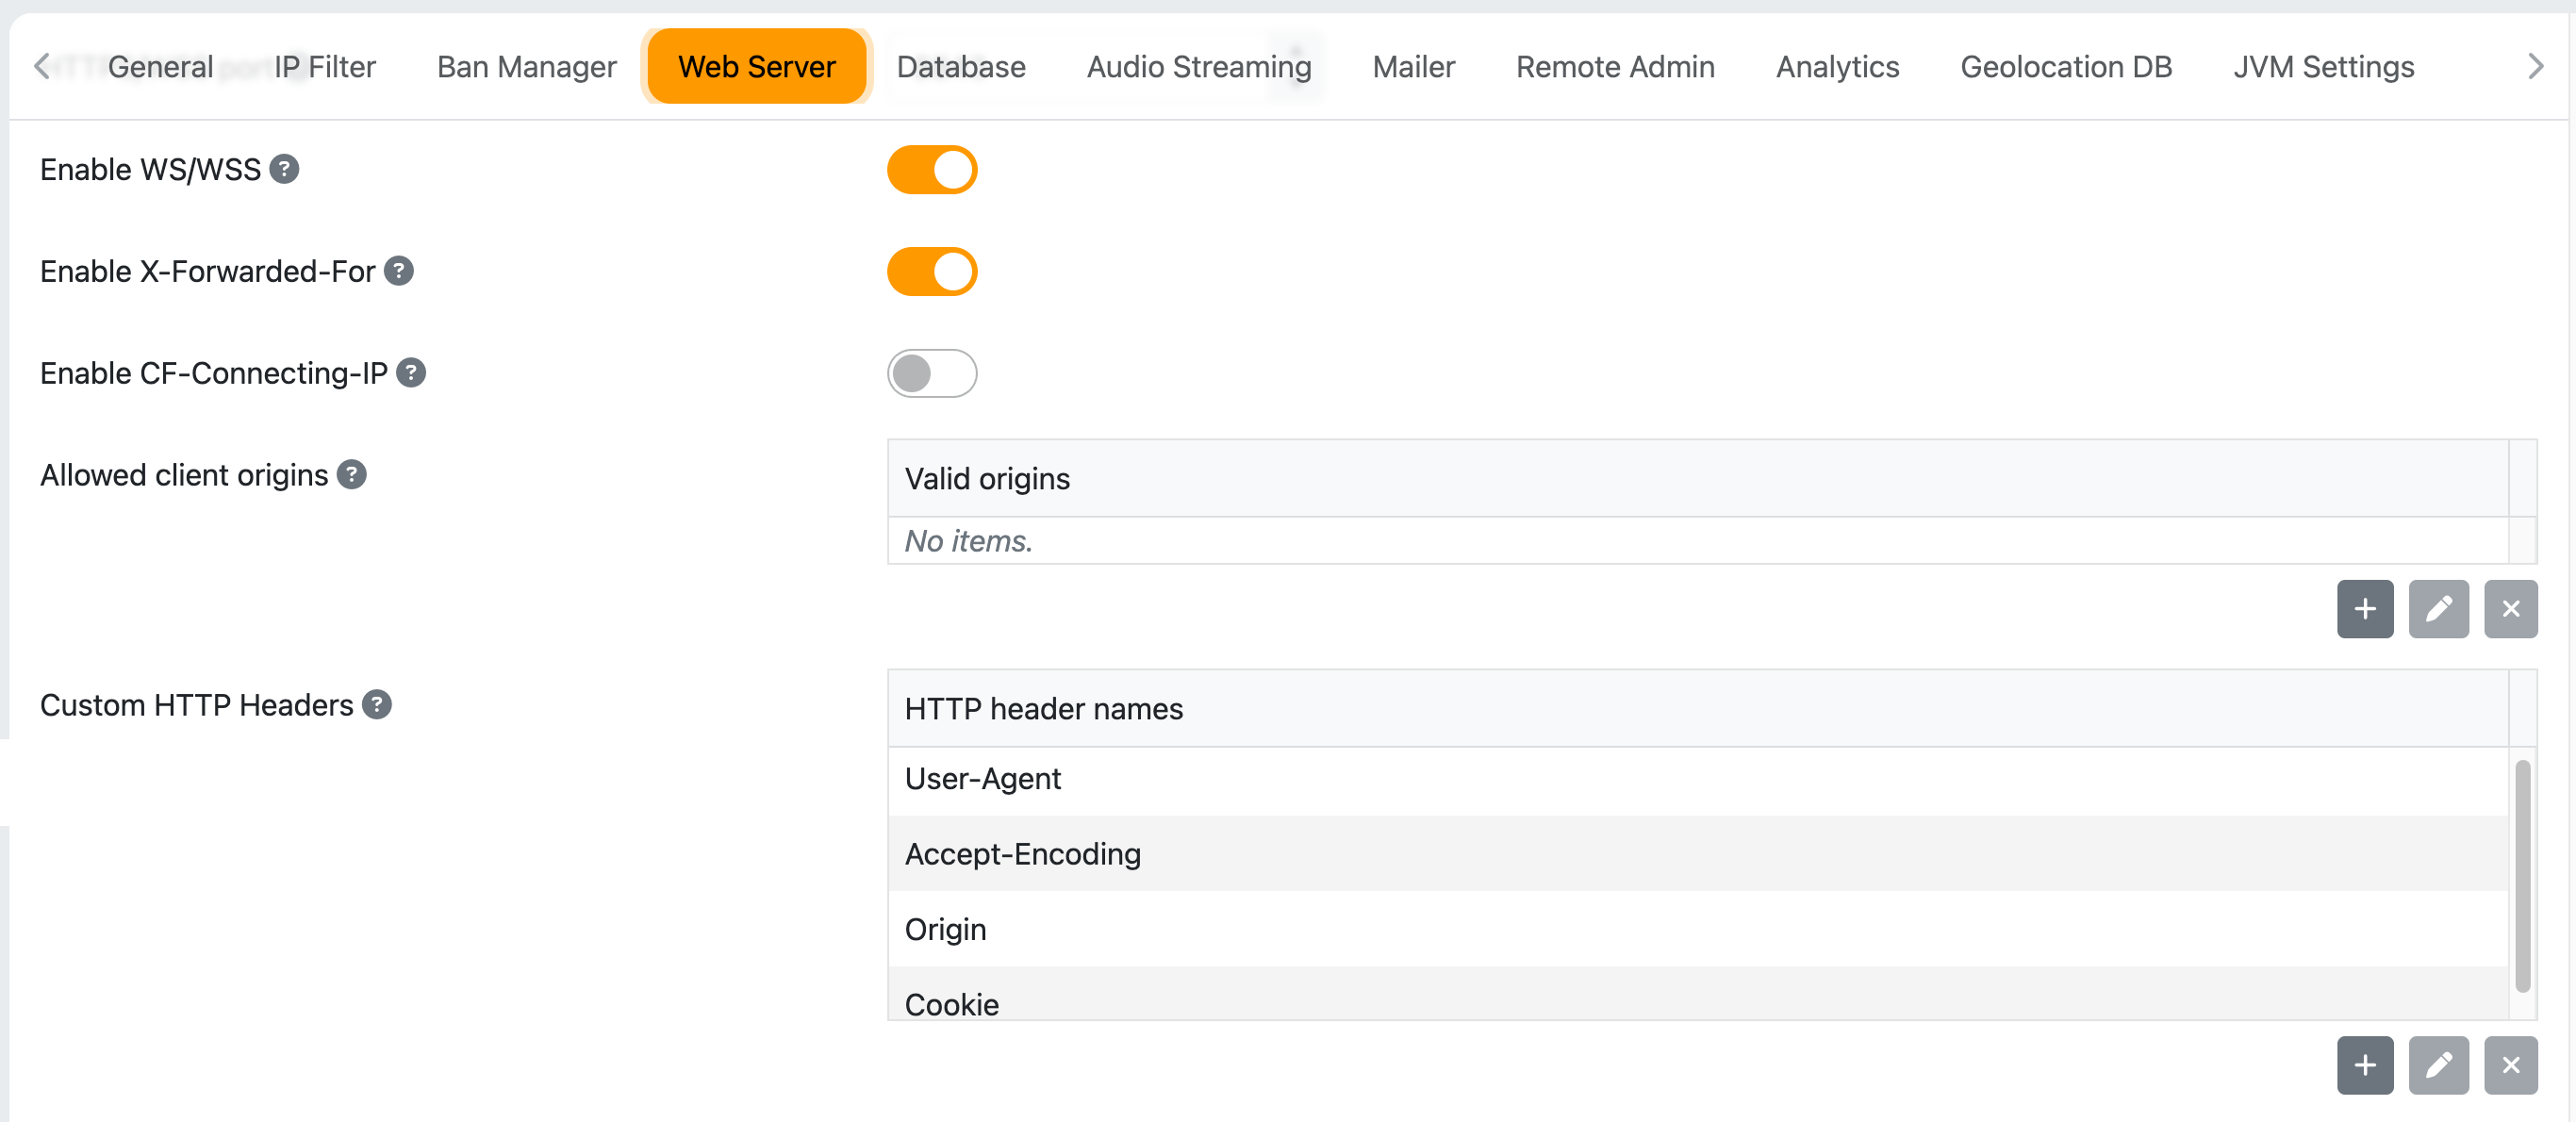
Task: Delete the selected valid origin
Action: click(x=2511, y=609)
